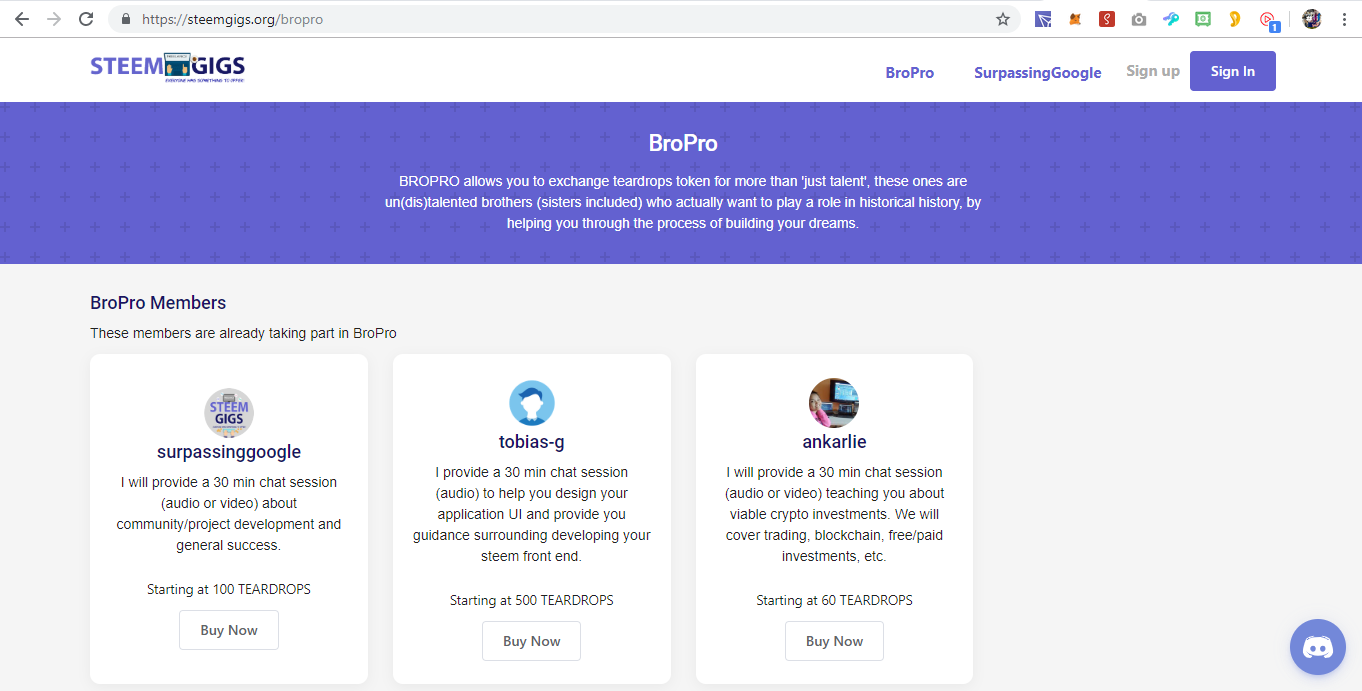
Task: Click the BroPro banner title
Action: (x=683, y=143)
